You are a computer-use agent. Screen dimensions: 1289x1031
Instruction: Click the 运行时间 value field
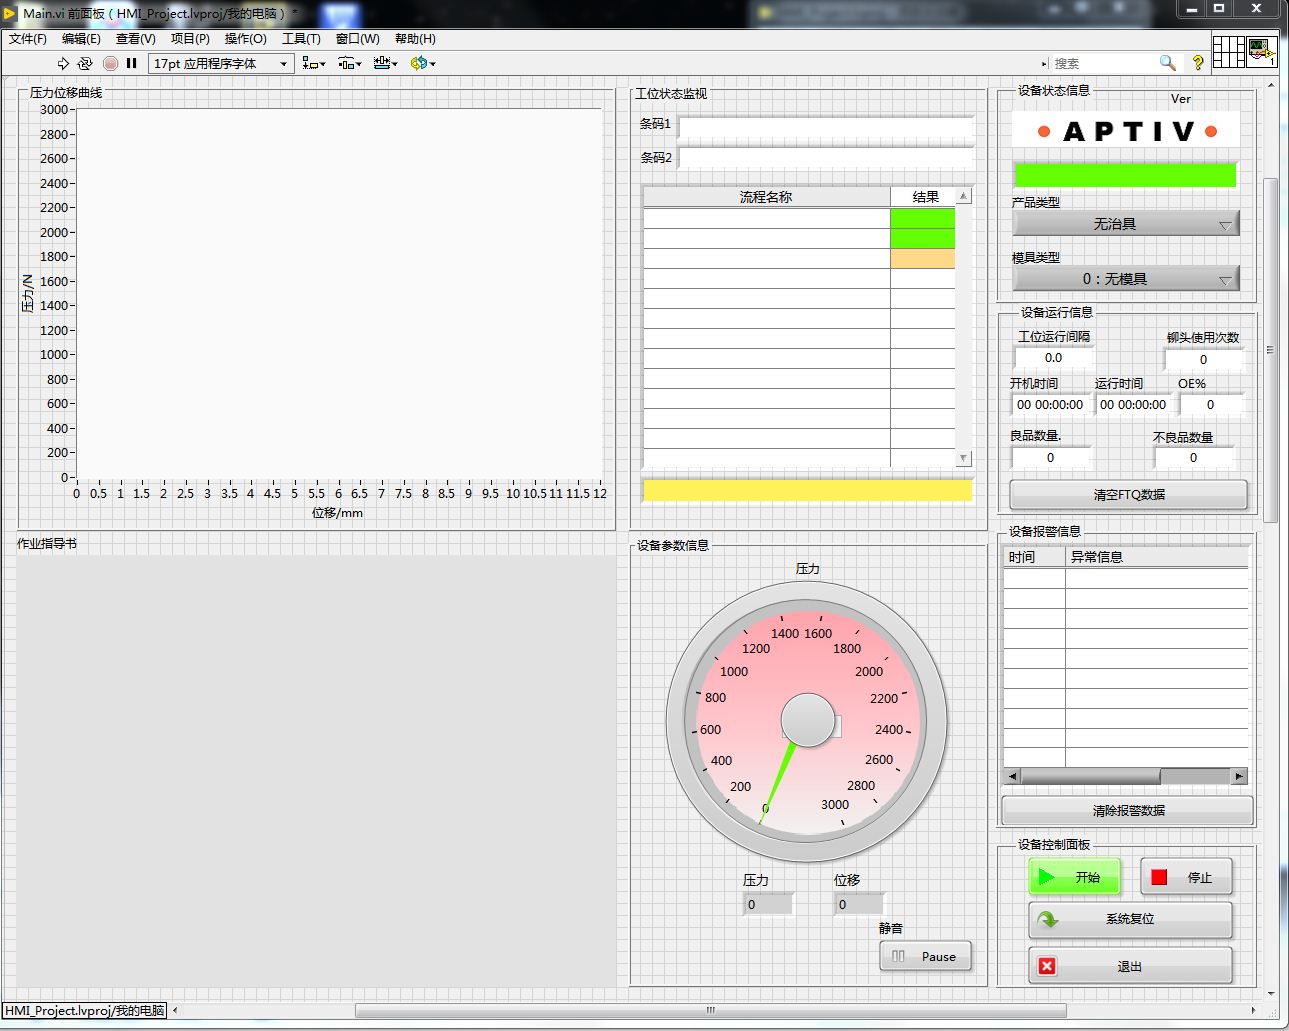[1133, 405]
